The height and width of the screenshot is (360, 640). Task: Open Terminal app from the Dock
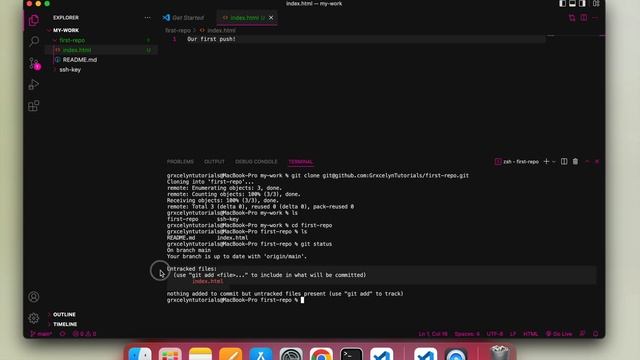point(351,353)
